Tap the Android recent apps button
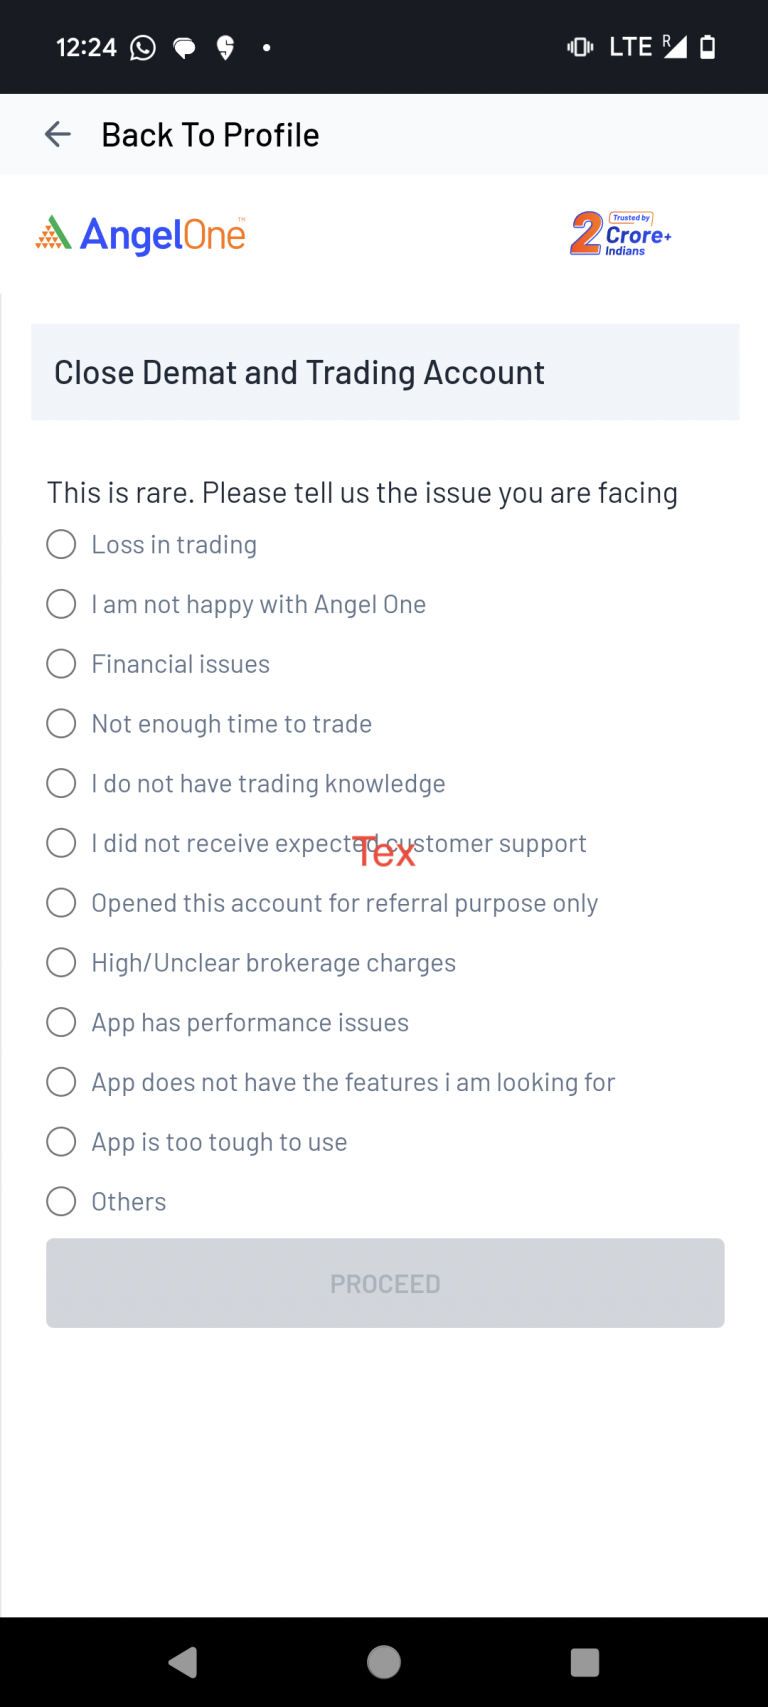The image size is (768, 1707). 584,1662
